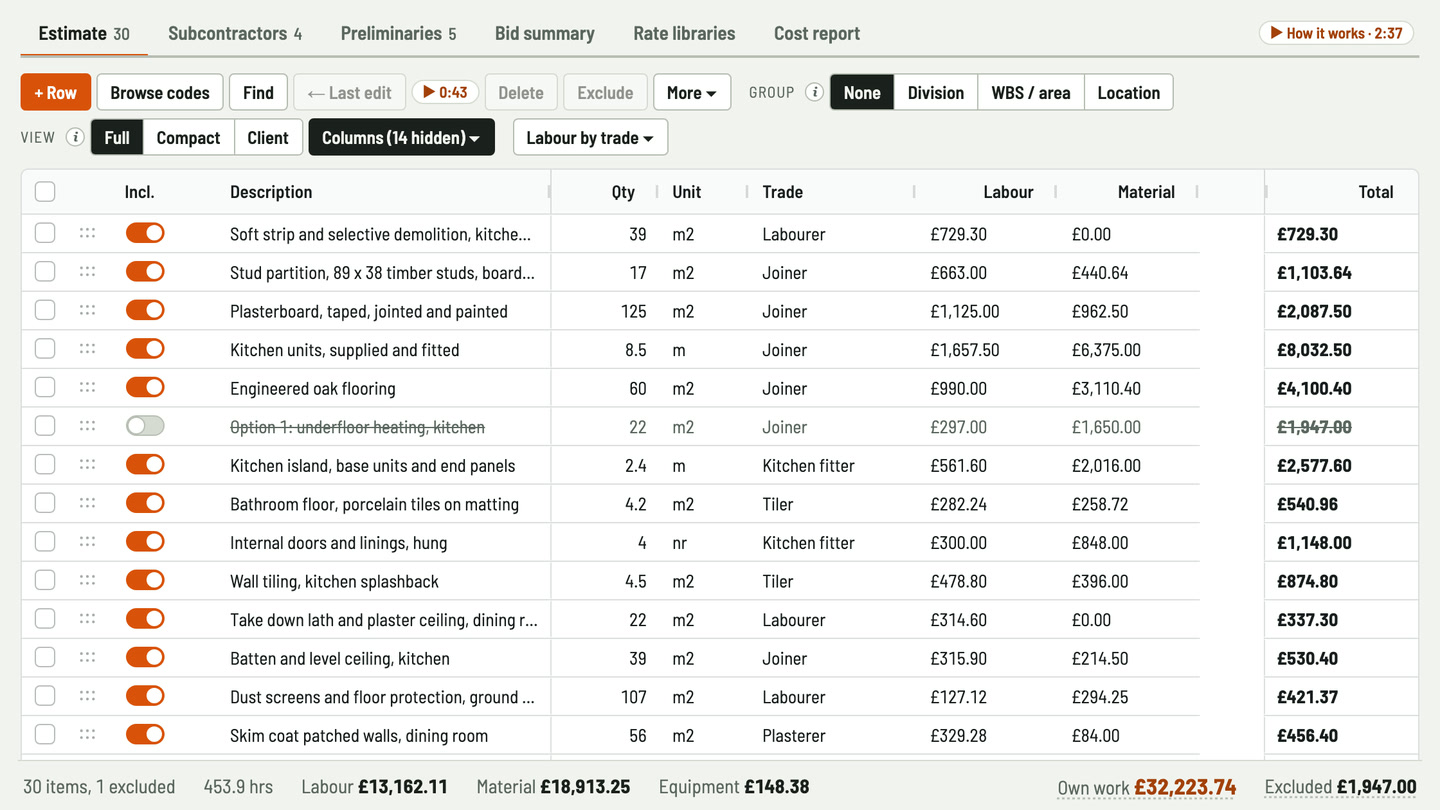Toggle include switch for Stud partition row

[145, 272]
